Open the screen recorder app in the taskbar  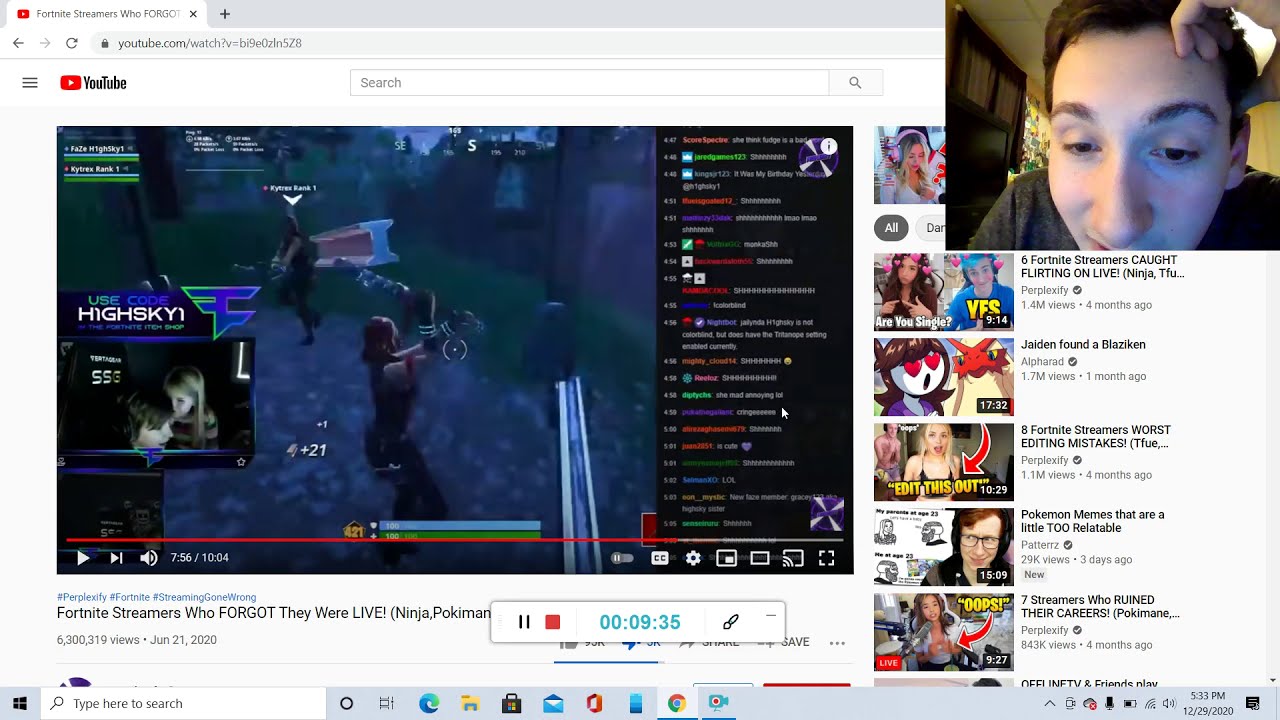click(718, 704)
